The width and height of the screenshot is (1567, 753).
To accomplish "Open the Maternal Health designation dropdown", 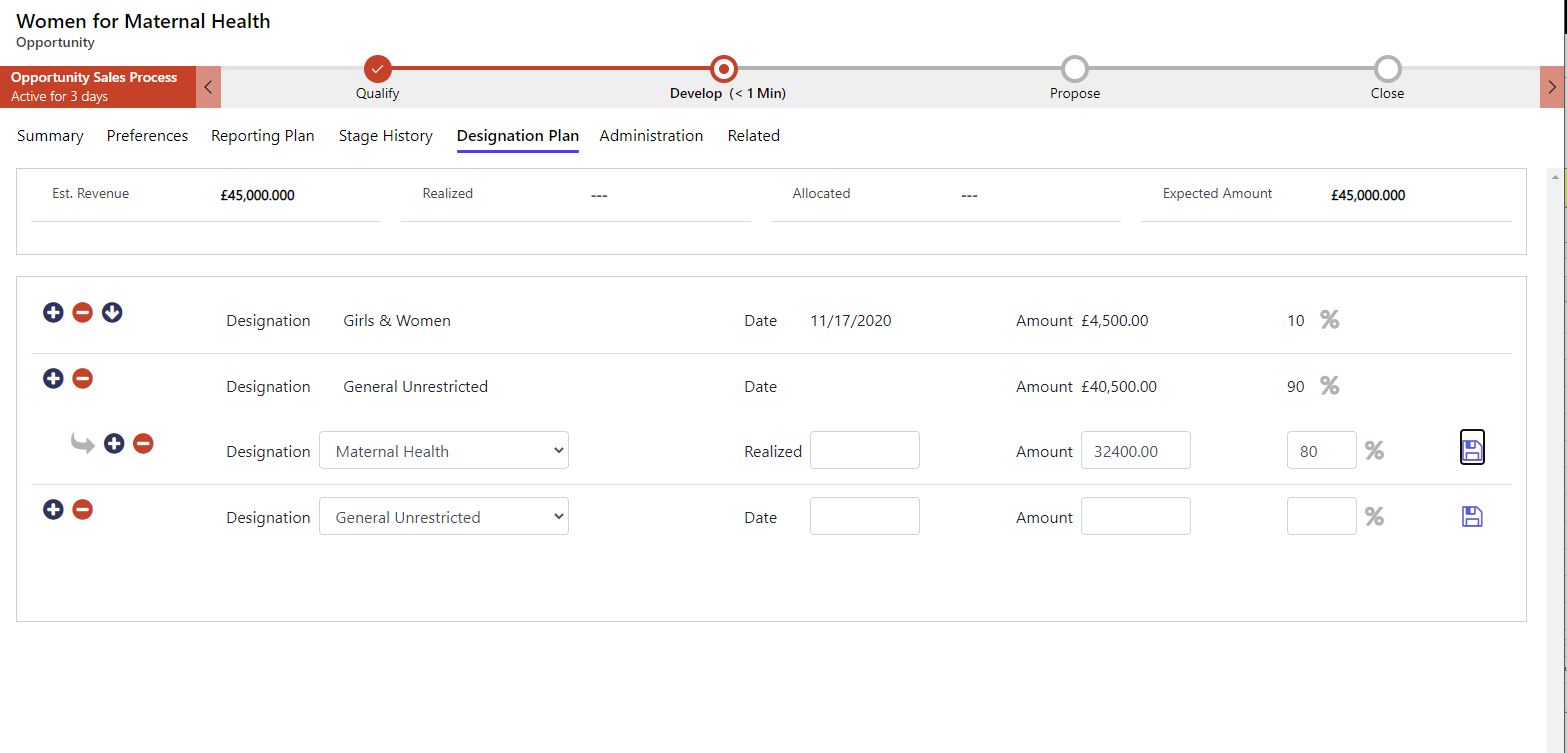I will (x=444, y=450).
